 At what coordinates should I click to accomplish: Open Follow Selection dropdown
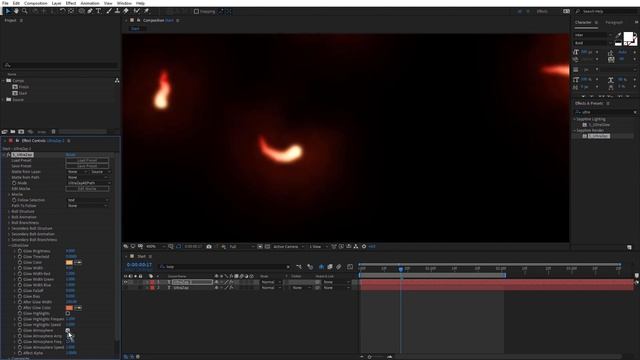point(88,200)
